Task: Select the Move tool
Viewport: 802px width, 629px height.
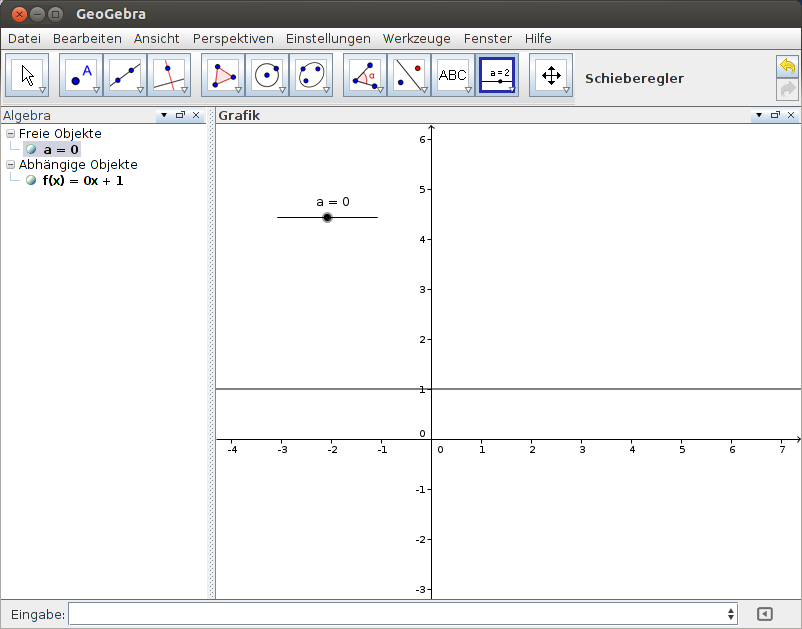Action: click(27, 73)
